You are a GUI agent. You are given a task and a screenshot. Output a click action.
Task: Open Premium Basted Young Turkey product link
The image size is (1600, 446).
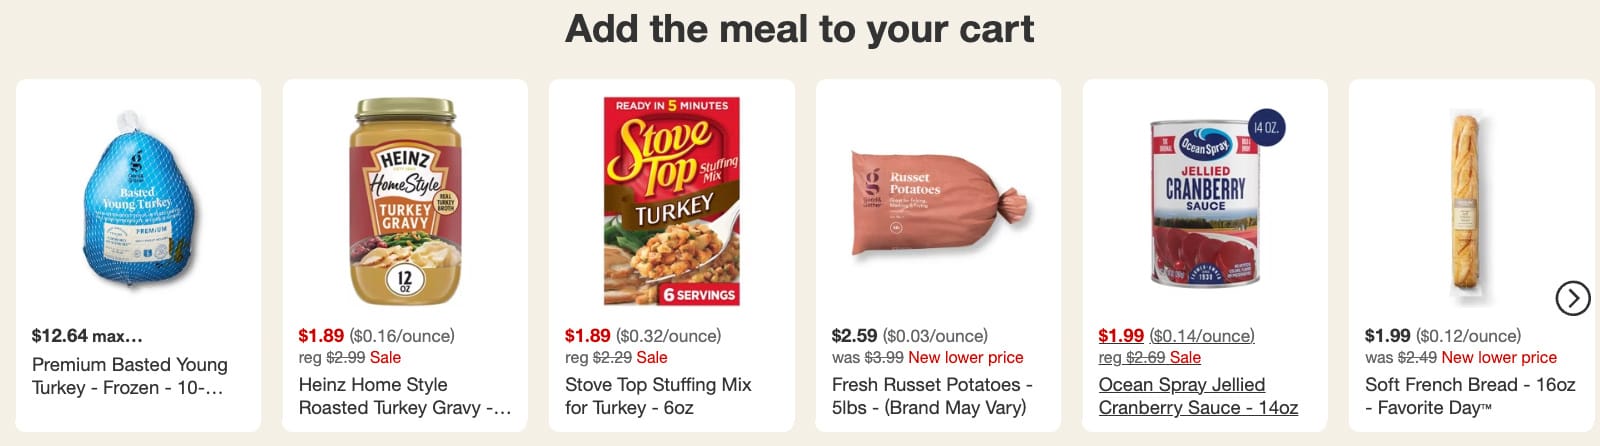coord(130,376)
